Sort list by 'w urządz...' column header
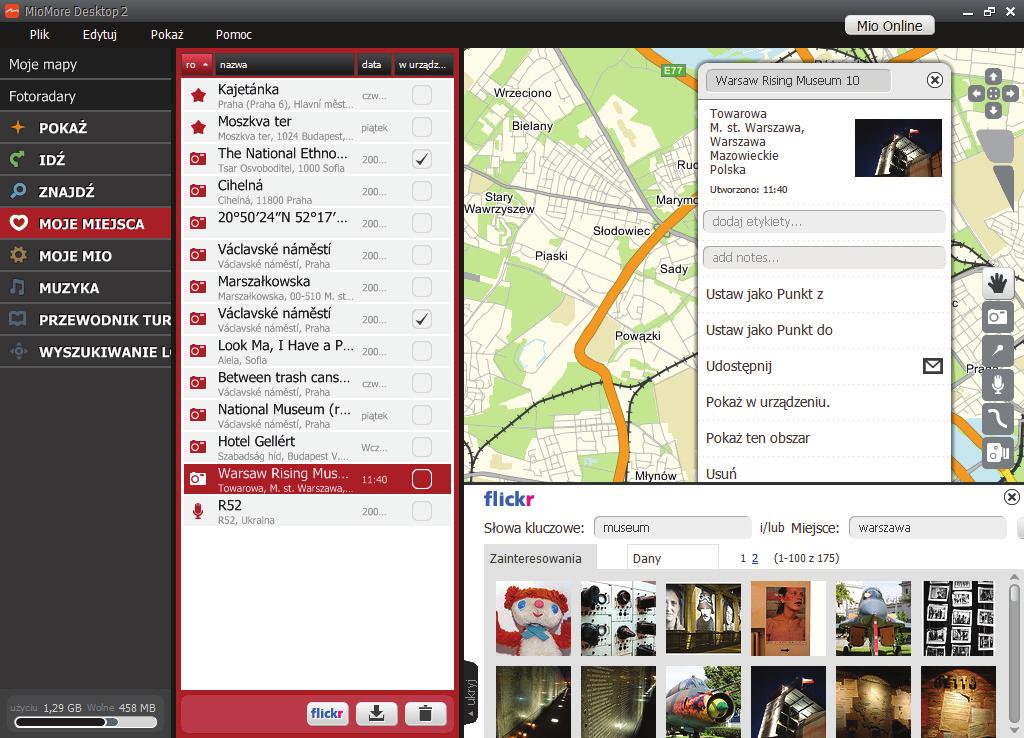 (x=423, y=65)
